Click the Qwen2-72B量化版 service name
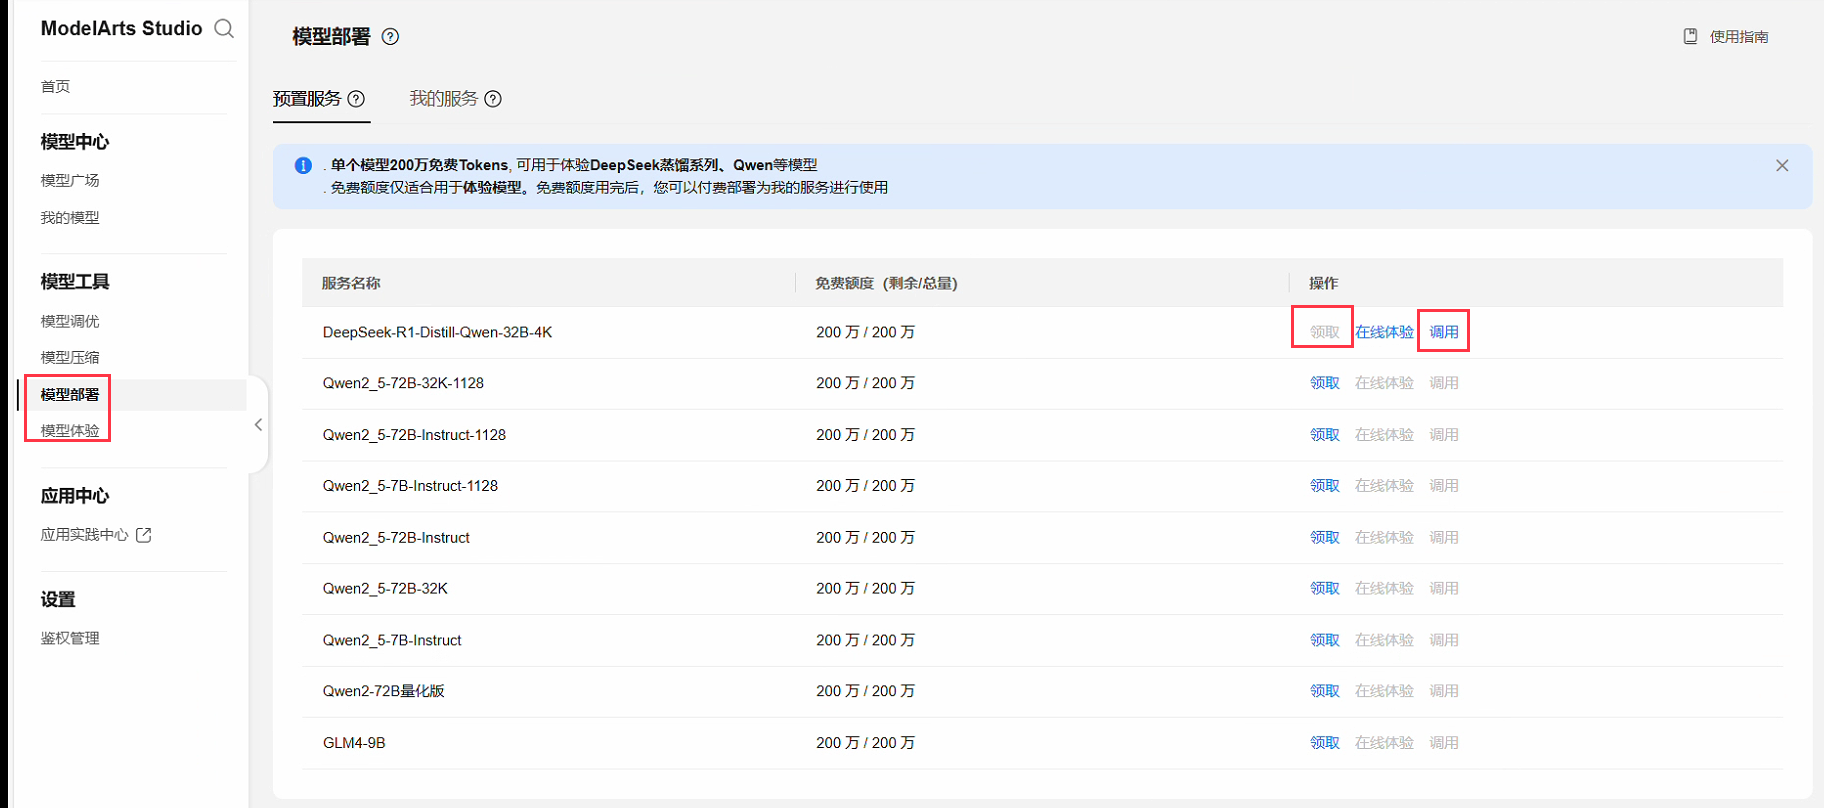The width and height of the screenshot is (1824, 808). coord(383,691)
